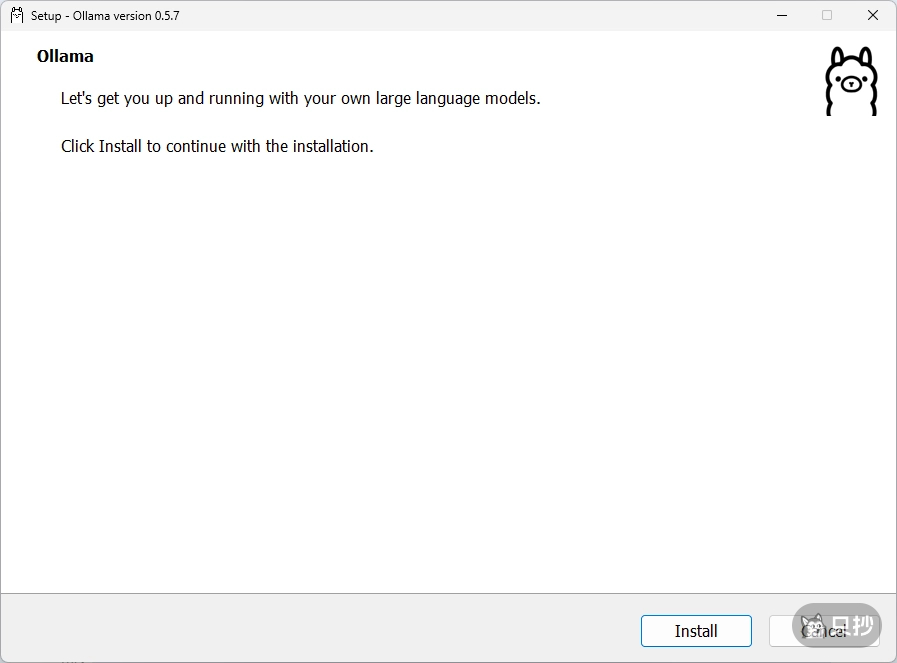Screen dimensions: 897x663
Task: Minimize the Ollama Setup window
Action: click(781, 15)
